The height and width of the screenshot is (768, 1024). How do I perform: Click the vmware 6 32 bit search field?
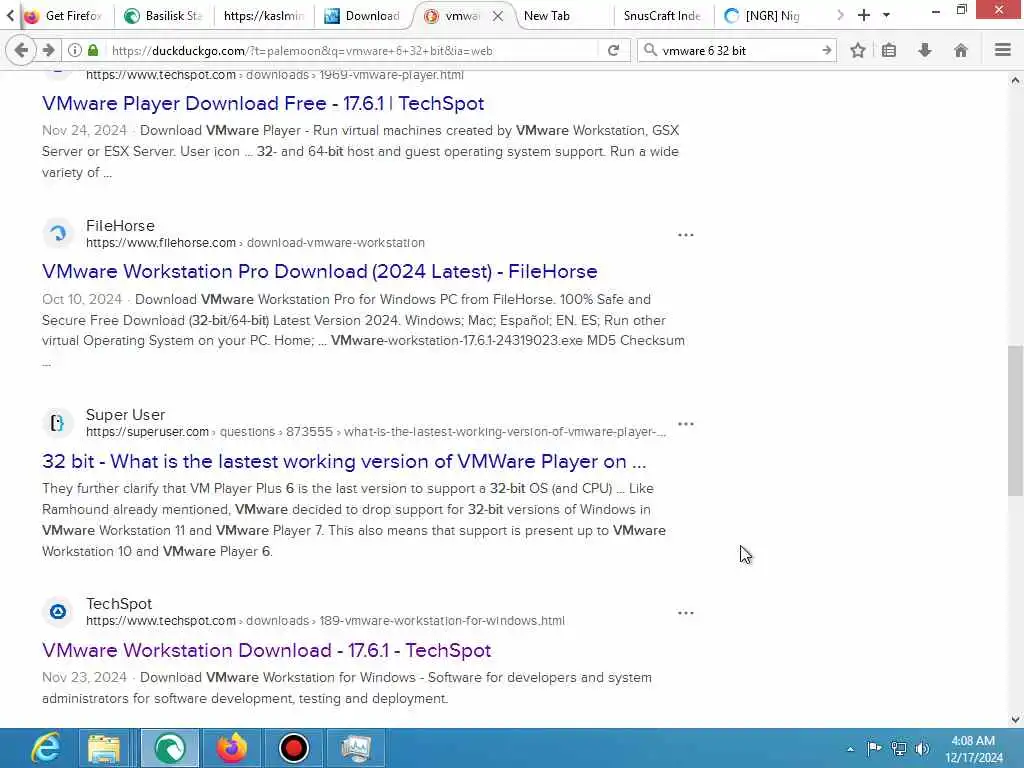[738, 50]
